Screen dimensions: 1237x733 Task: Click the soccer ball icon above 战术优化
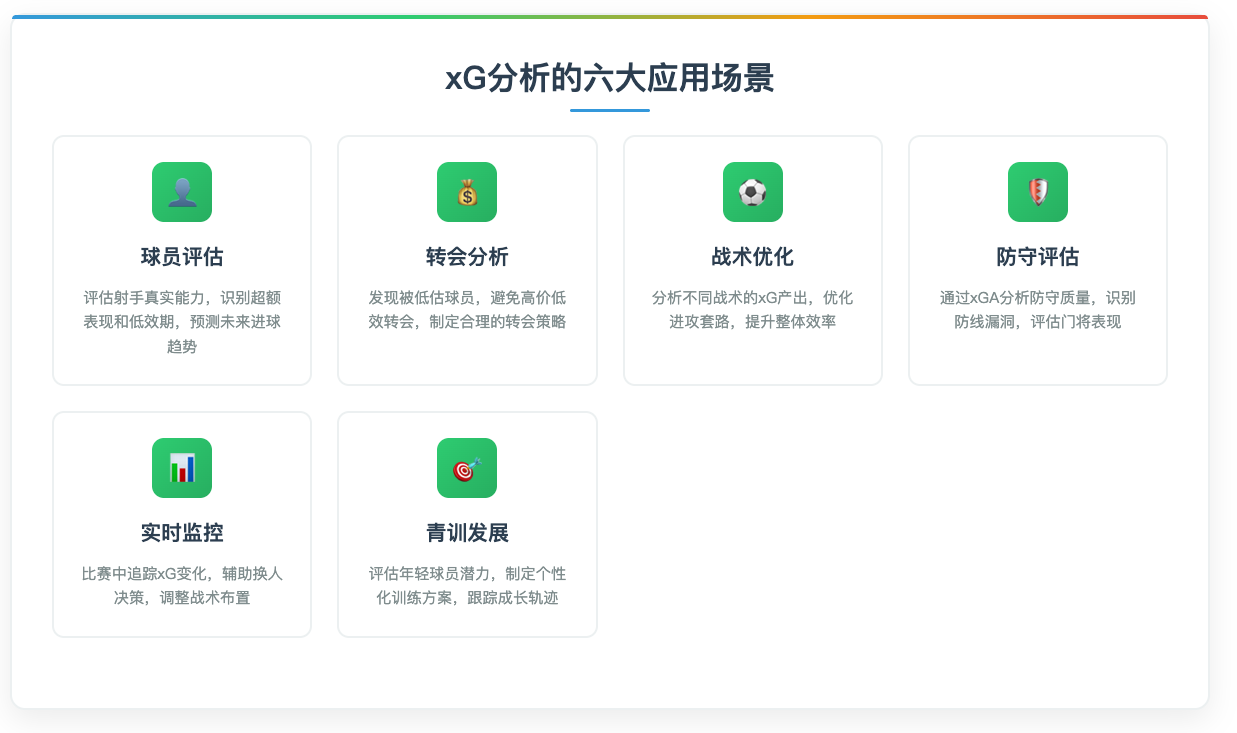[x=752, y=192]
